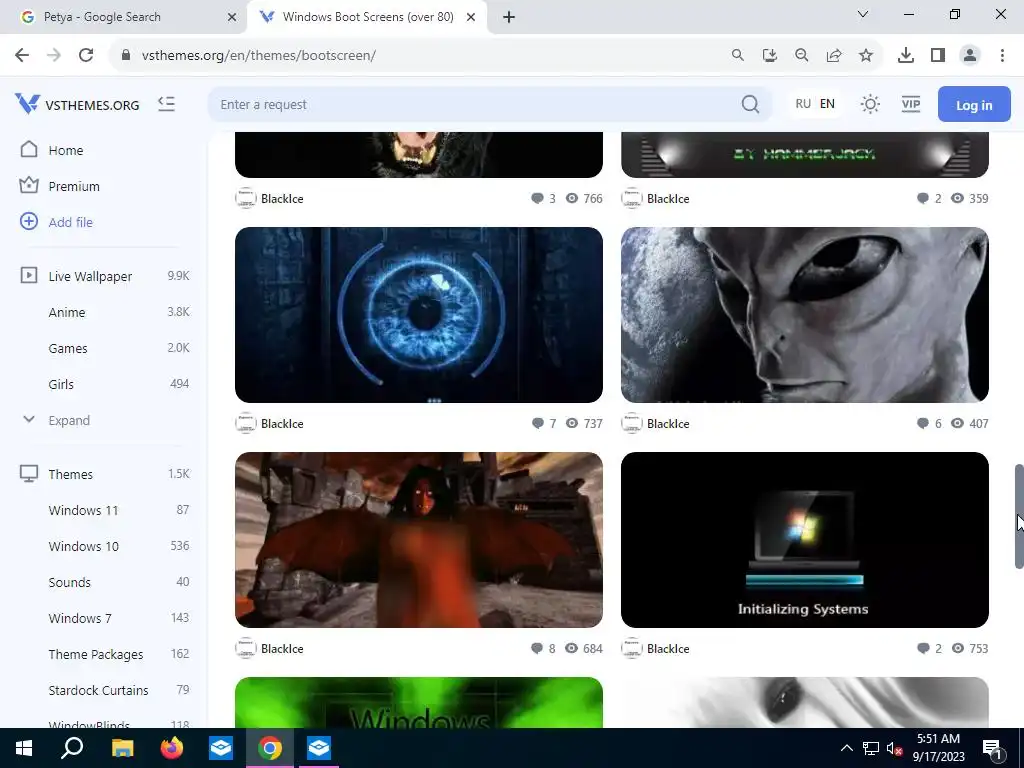Show hidden system tray icons
The width and height of the screenshot is (1024, 768).
click(x=846, y=748)
